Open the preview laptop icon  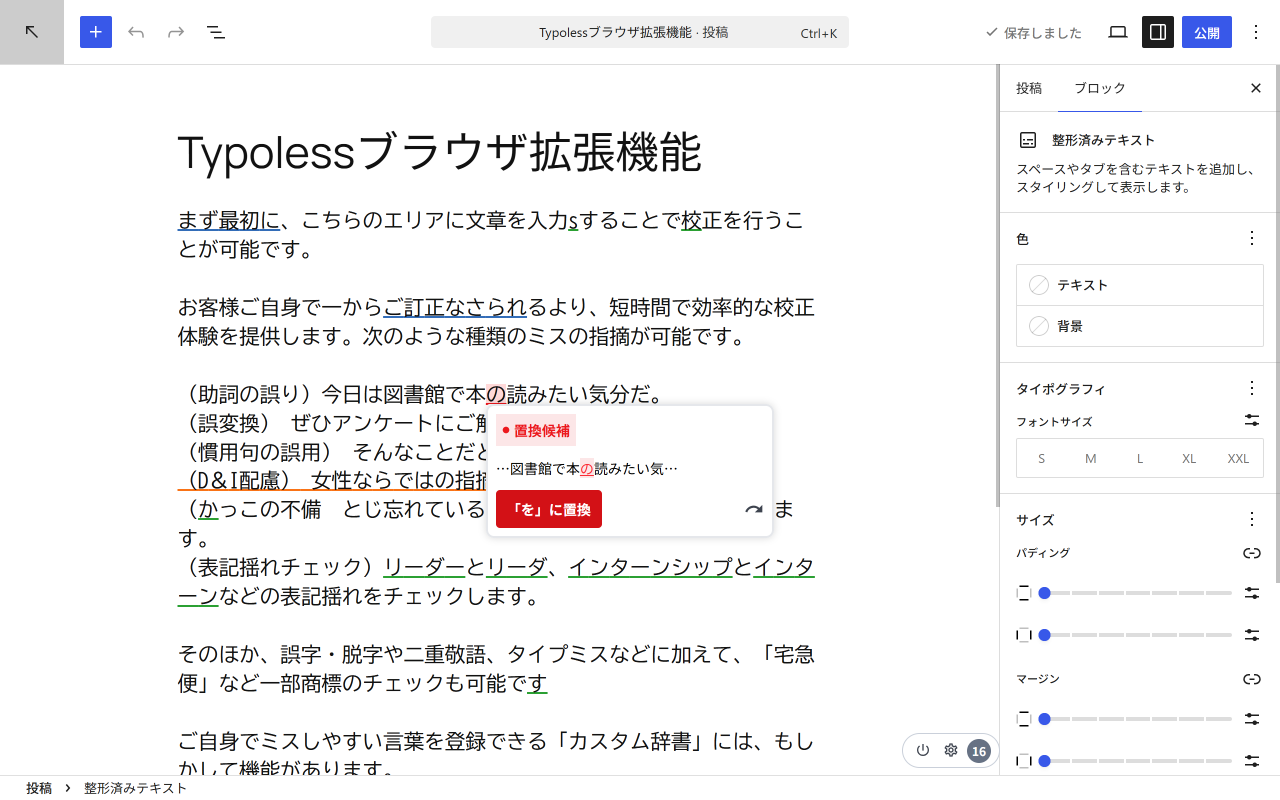pyautogui.click(x=1118, y=32)
